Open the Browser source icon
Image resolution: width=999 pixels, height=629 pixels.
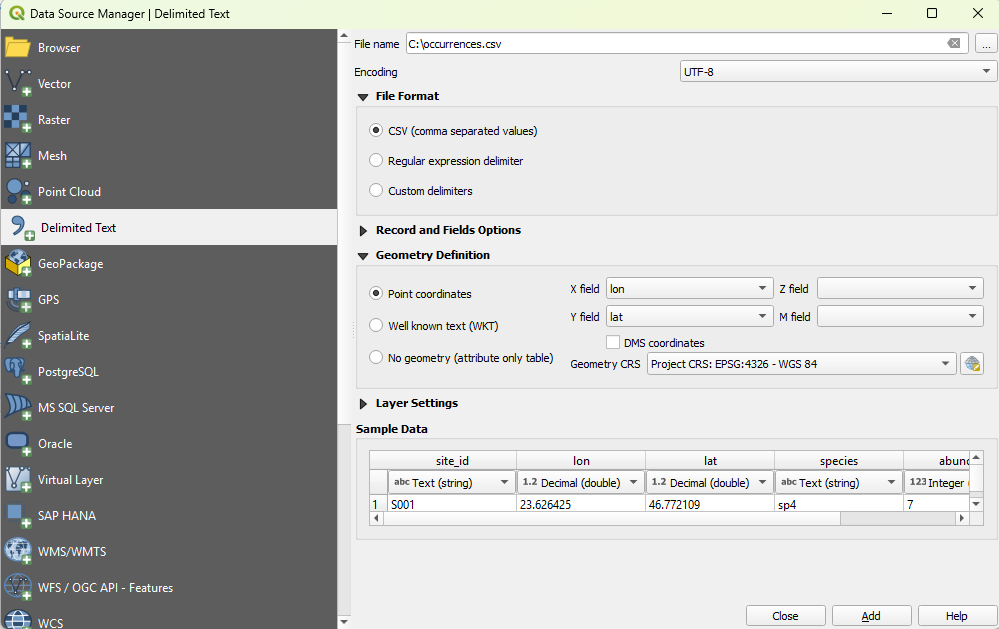[17, 48]
